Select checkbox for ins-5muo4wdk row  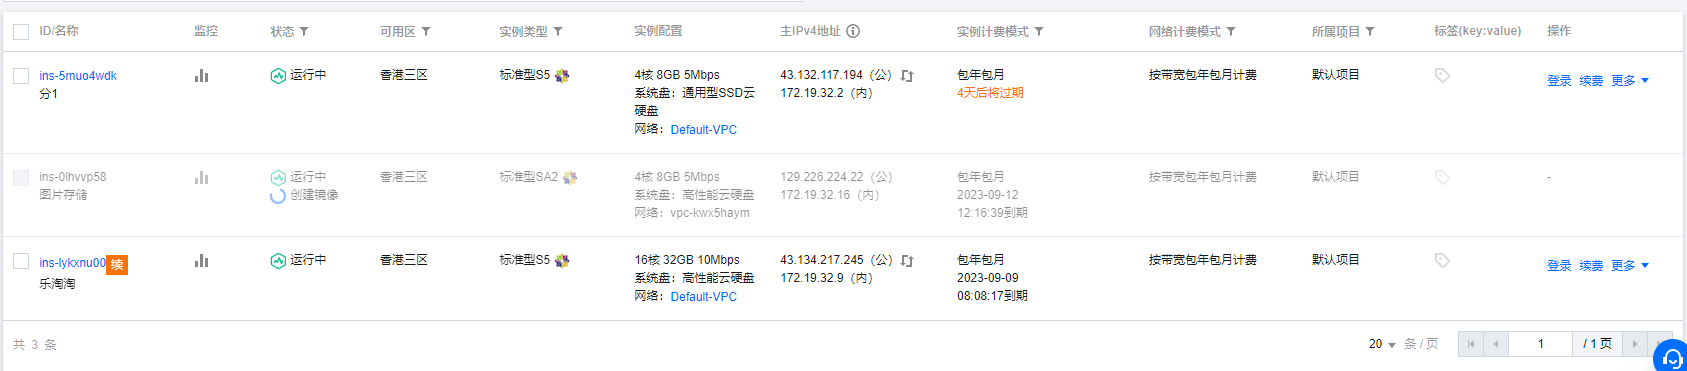(21, 76)
